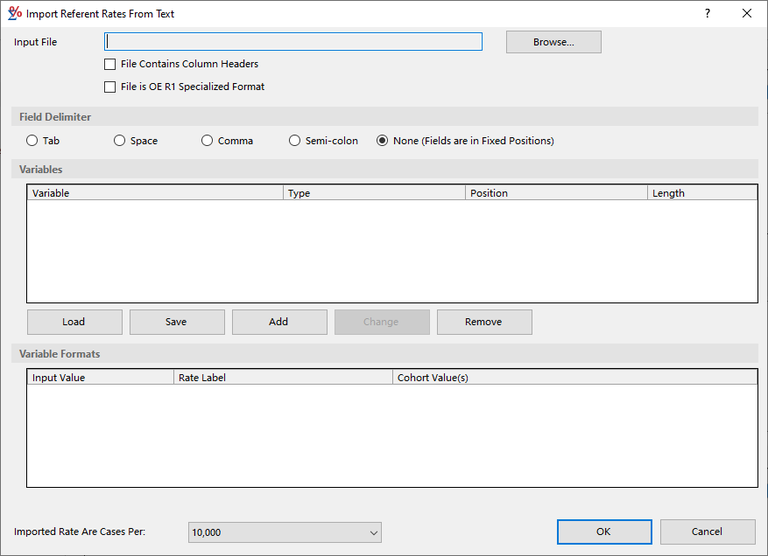Click the Help question mark button
Screen dimensions: 768x556
[x=707, y=14]
